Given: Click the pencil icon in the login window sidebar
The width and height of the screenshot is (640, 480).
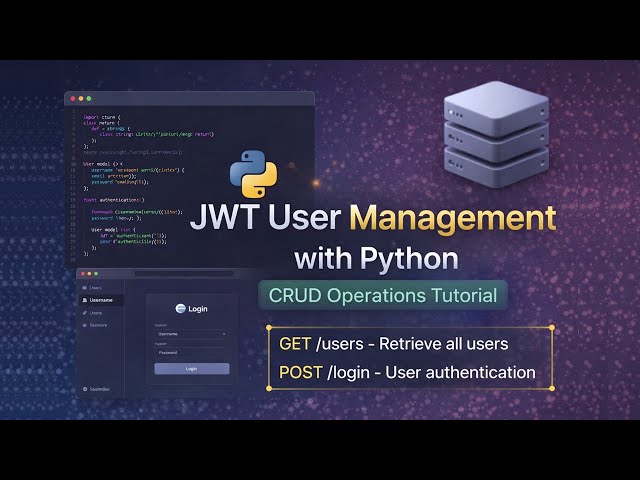Looking at the screenshot, I should pos(85,313).
